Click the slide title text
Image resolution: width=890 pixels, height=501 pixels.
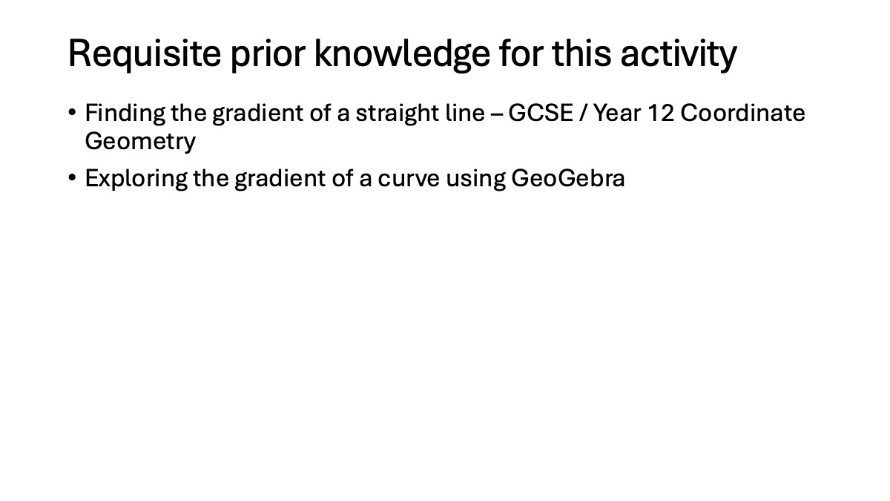click(401, 54)
